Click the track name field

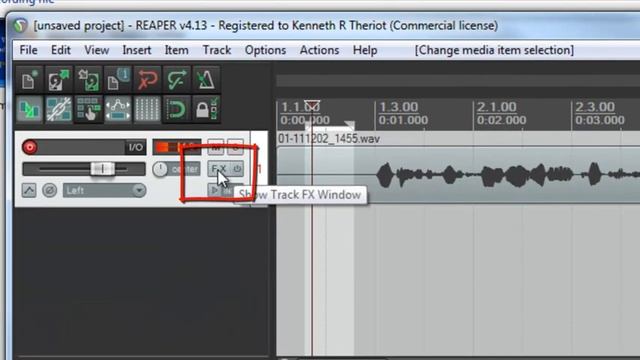tap(81, 147)
